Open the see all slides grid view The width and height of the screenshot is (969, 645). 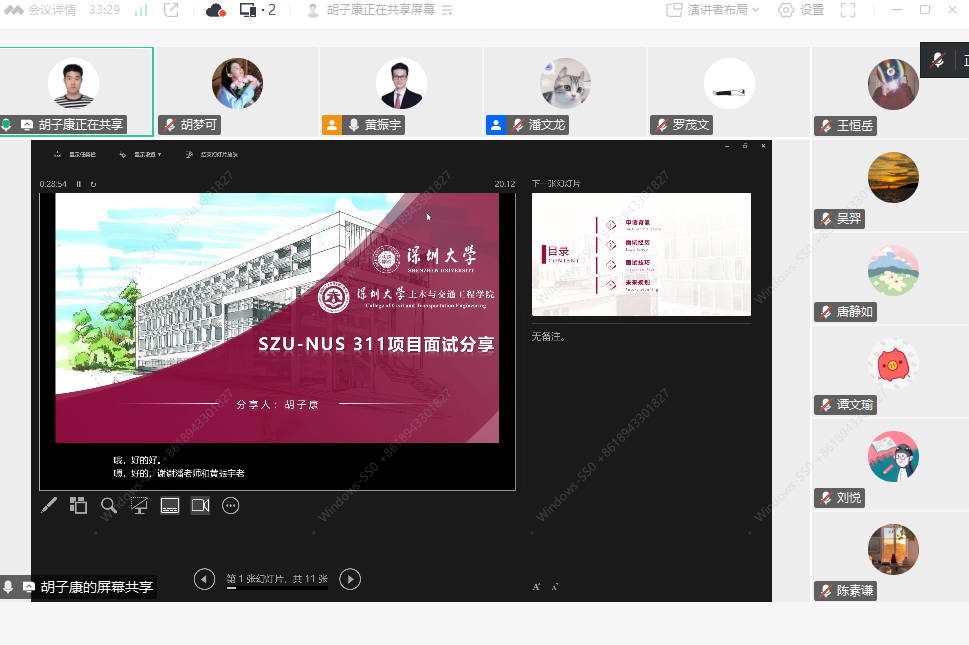pyautogui.click(x=78, y=506)
